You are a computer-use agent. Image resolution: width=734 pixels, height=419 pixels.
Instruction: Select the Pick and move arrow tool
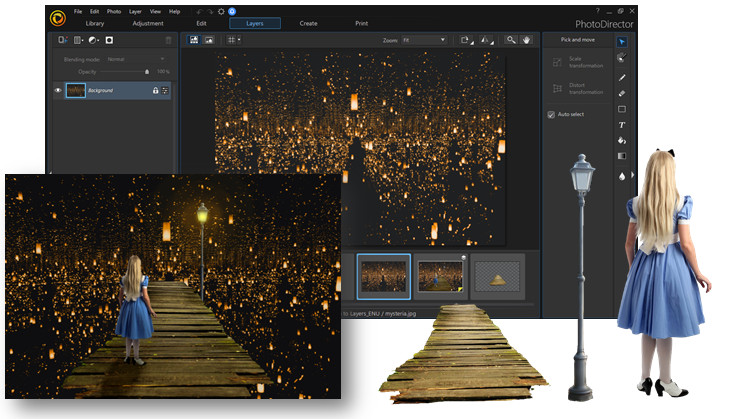[621, 41]
